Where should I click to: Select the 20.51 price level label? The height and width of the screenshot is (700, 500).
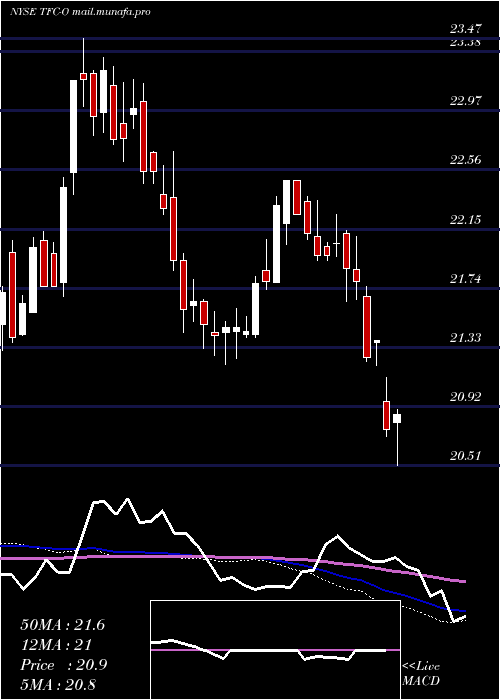[466, 456]
